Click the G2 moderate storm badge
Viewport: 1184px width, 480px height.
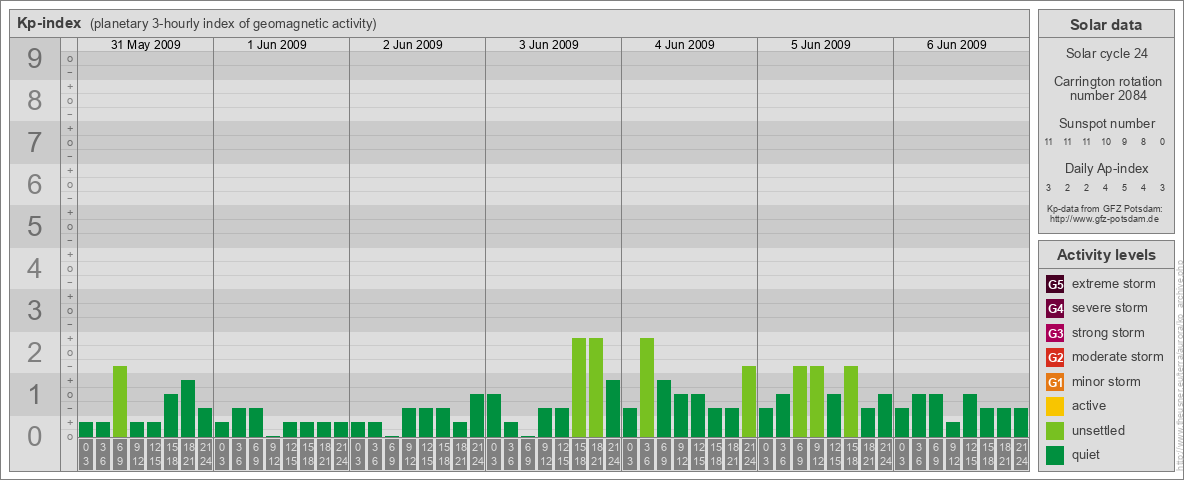[x=1056, y=357]
